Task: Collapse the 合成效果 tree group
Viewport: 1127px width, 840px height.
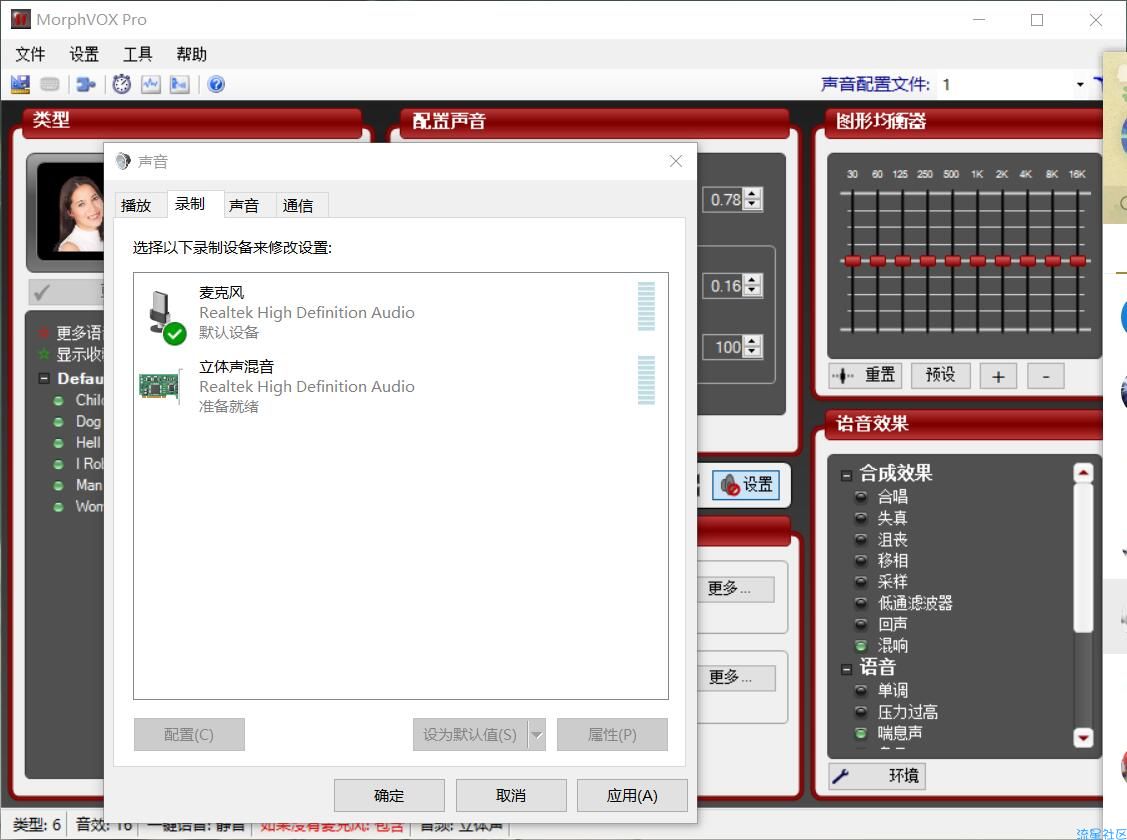Action: (x=846, y=475)
